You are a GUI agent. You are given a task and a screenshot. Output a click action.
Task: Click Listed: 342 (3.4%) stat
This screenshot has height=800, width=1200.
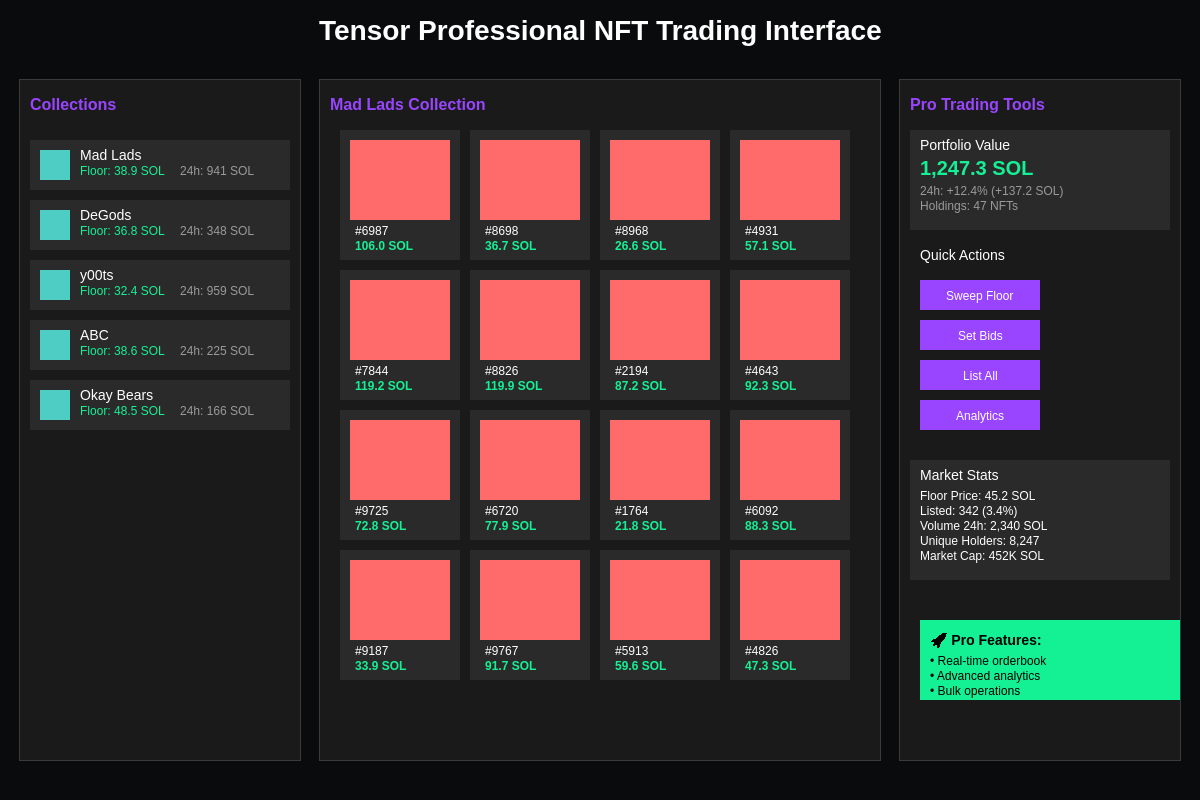point(969,511)
